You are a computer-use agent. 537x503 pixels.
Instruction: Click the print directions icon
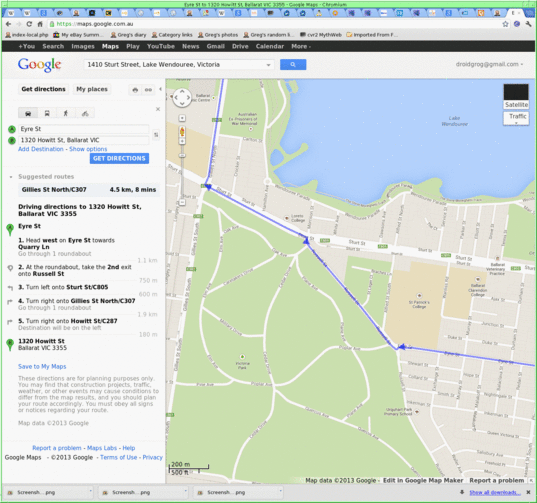135,90
